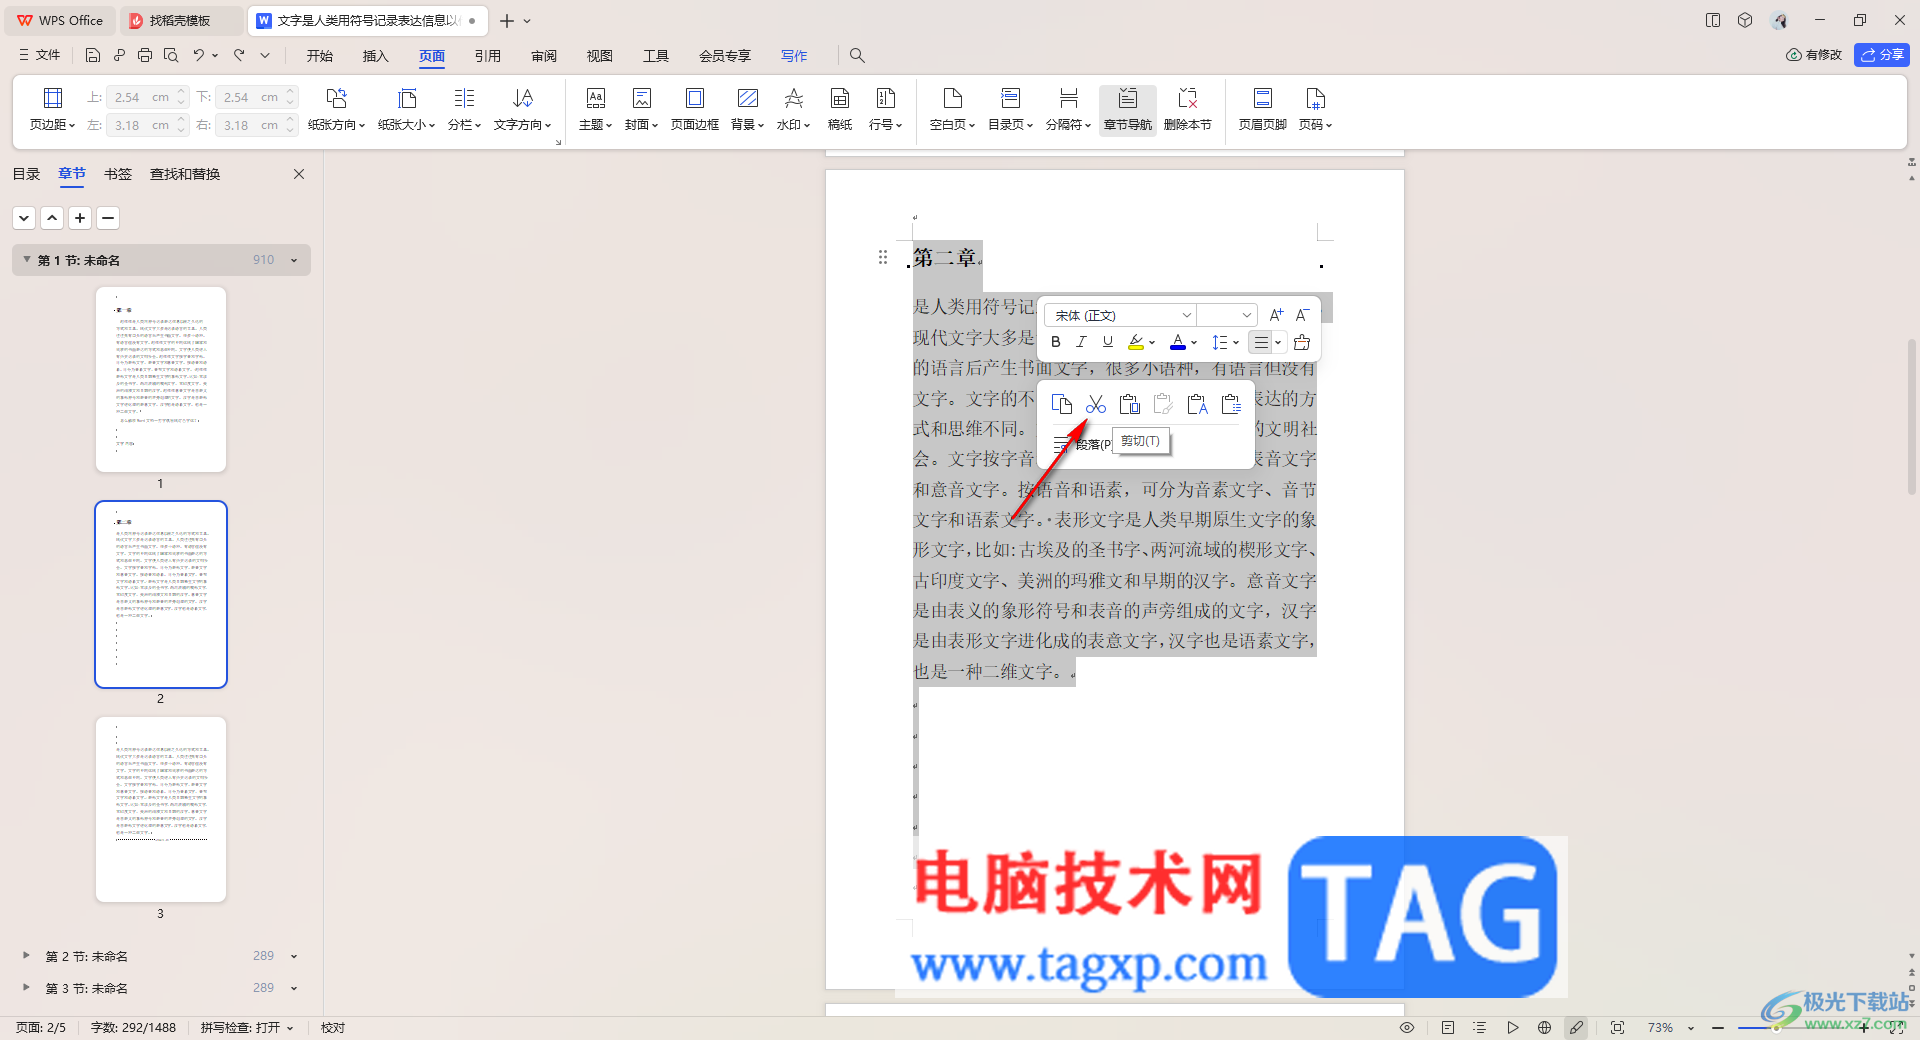Screen dimensions: 1920x1040
Task: Open the font name dropdown 宋体 (正文)
Action: 1121,315
